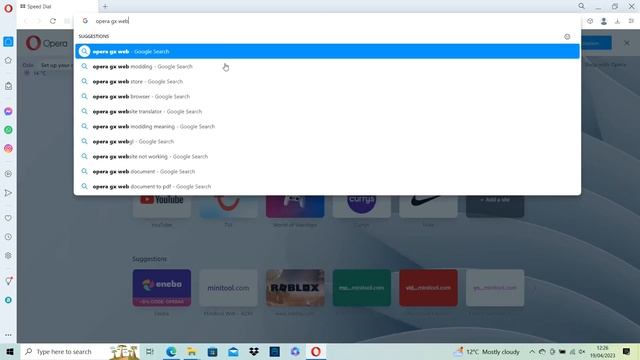Open File Explorer from taskbar

[191, 351]
